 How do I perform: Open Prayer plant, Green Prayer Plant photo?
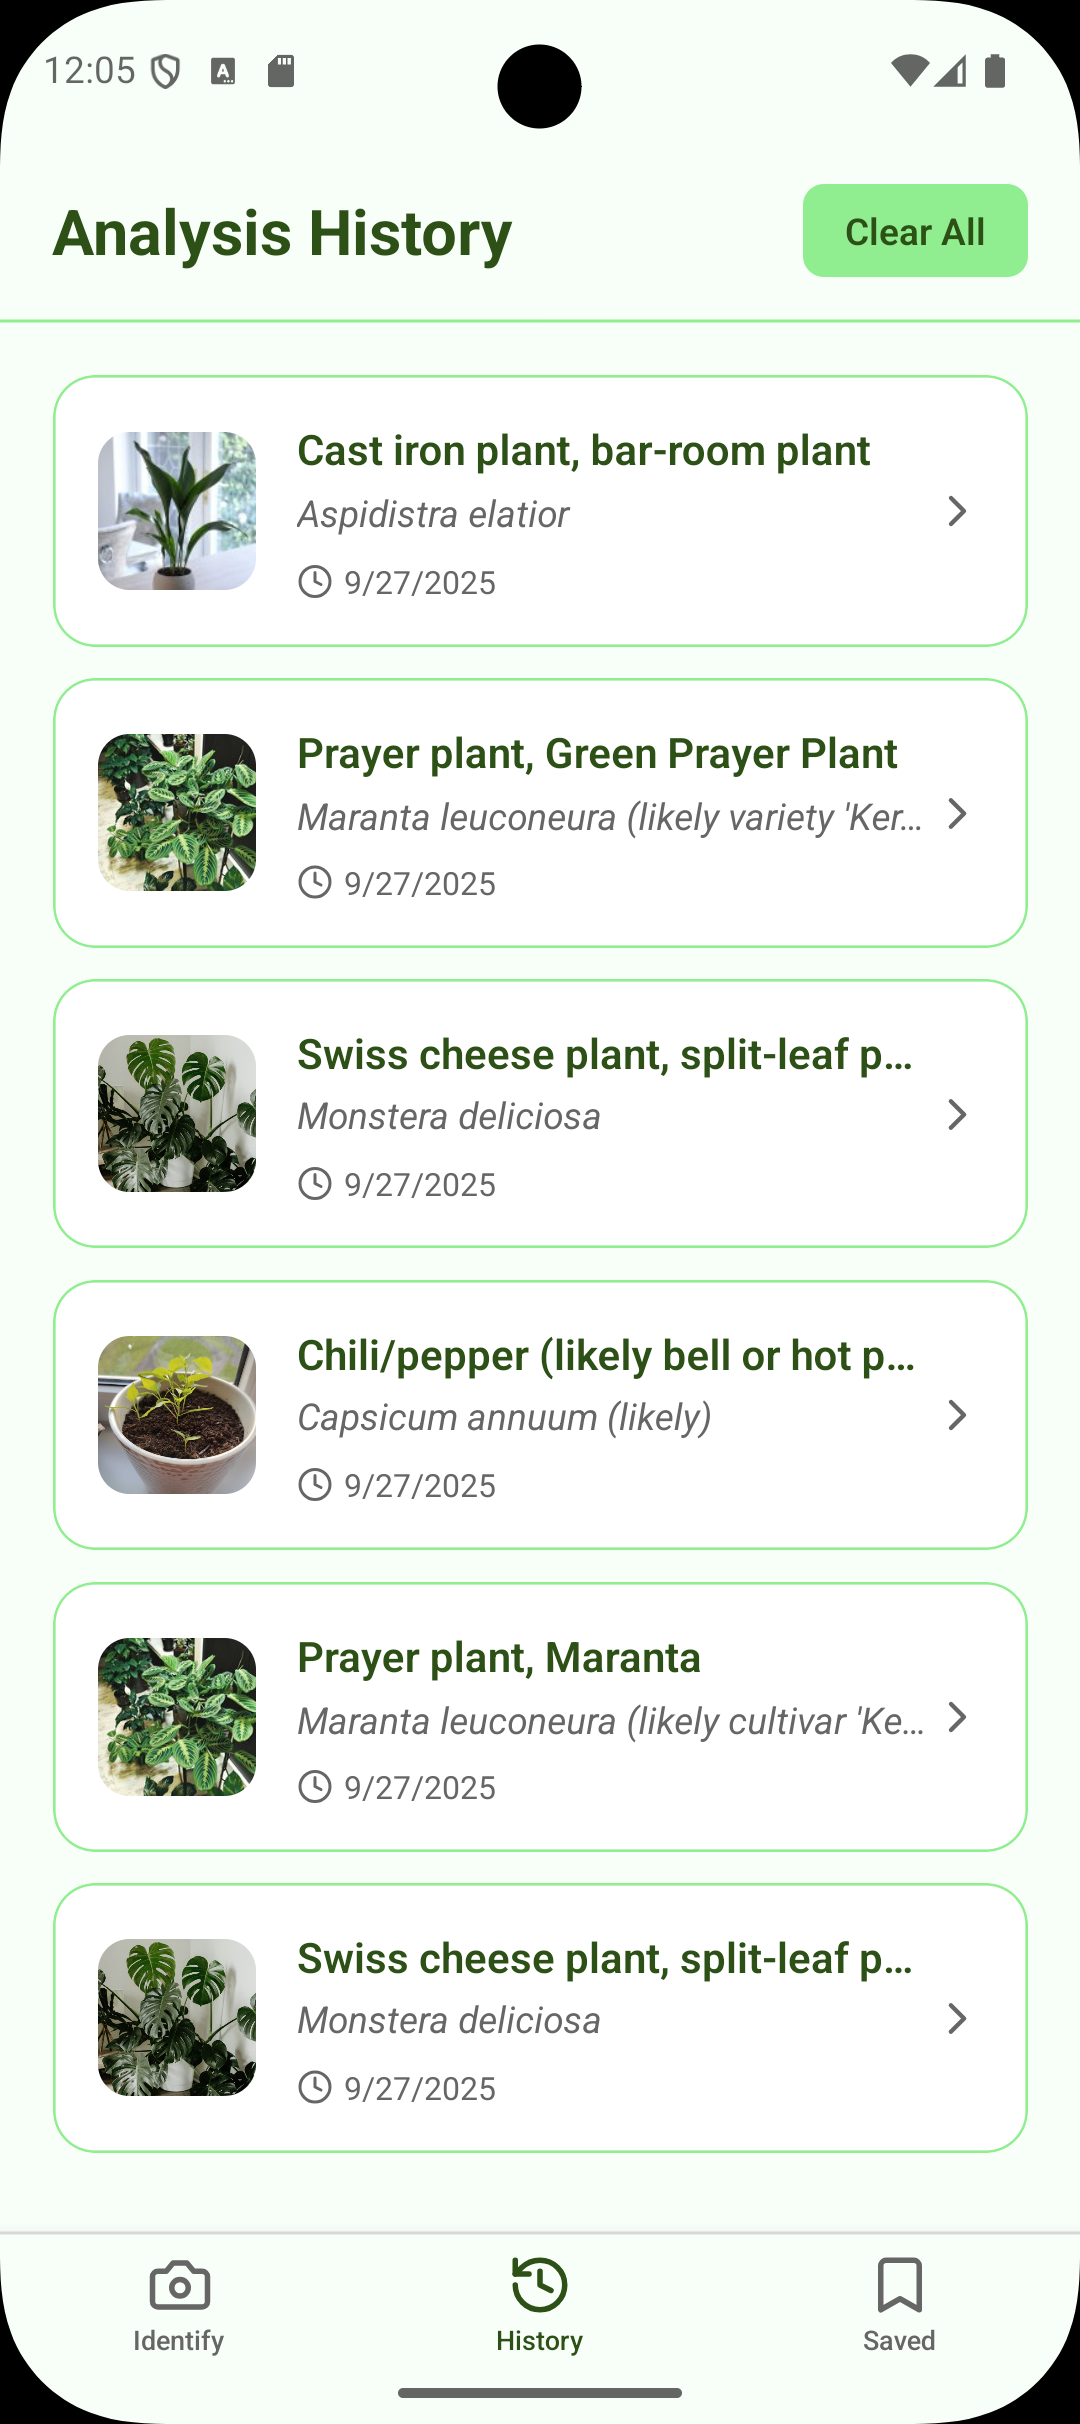click(177, 813)
